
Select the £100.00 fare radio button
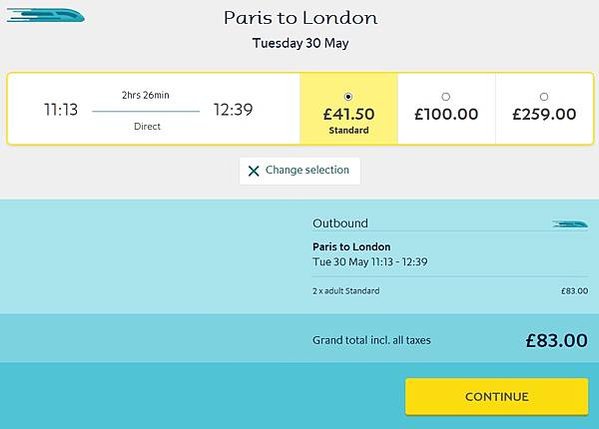pos(446,97)
